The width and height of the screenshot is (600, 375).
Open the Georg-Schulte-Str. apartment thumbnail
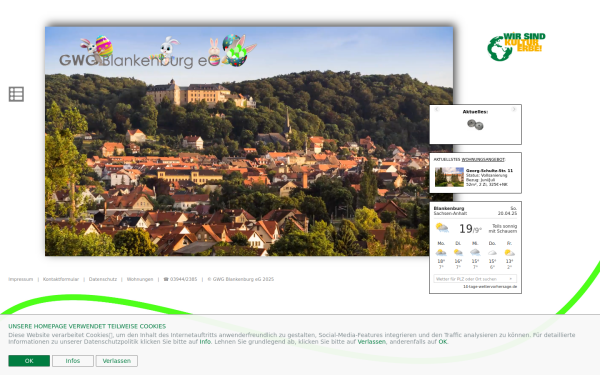click(x=449, y=177)
